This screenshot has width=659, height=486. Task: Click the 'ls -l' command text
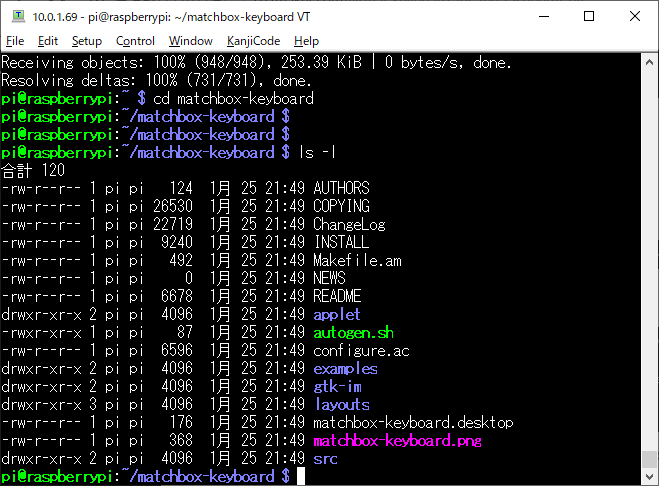[317, 152]
